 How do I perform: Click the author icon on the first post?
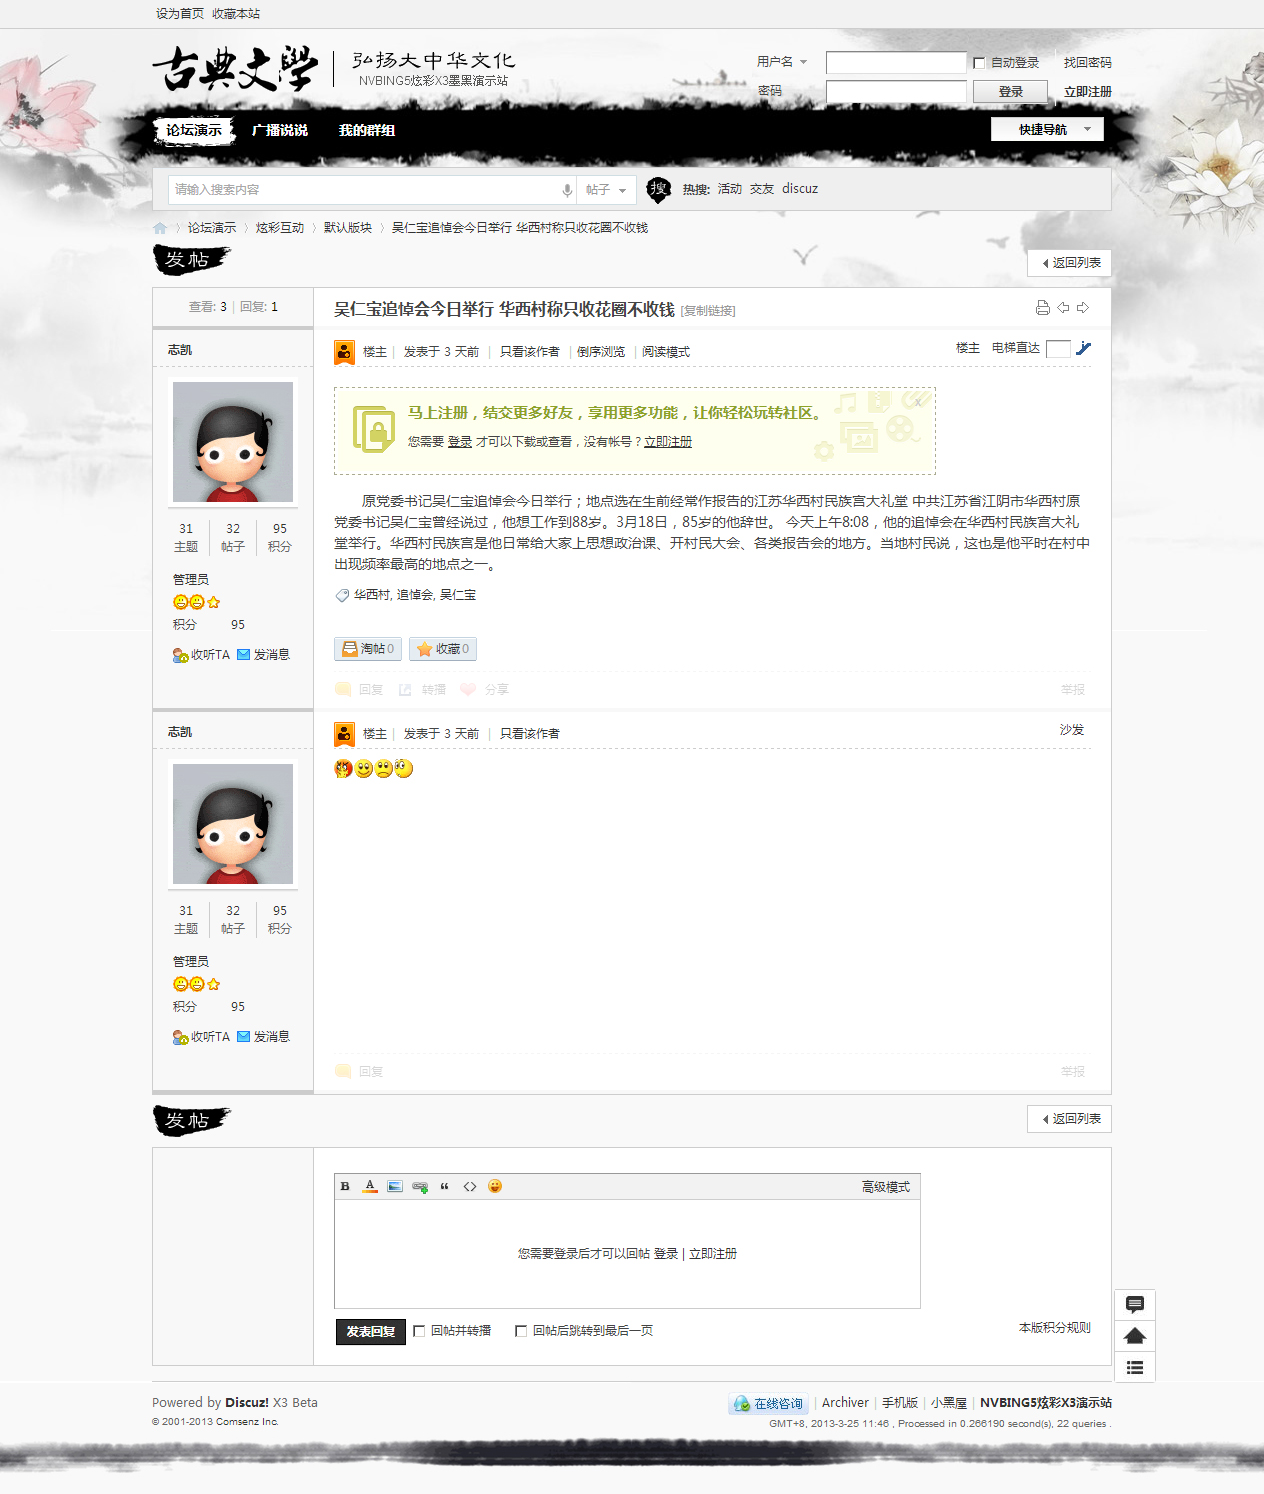coord(344,352)
